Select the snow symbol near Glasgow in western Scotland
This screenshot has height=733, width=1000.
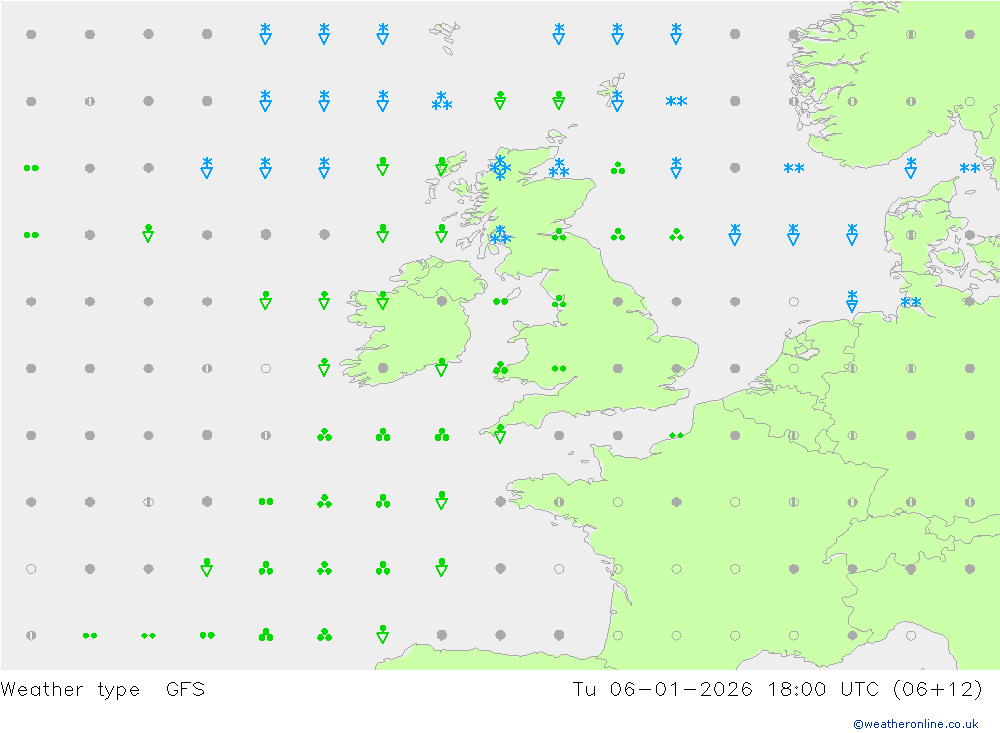tap(500, 235)
